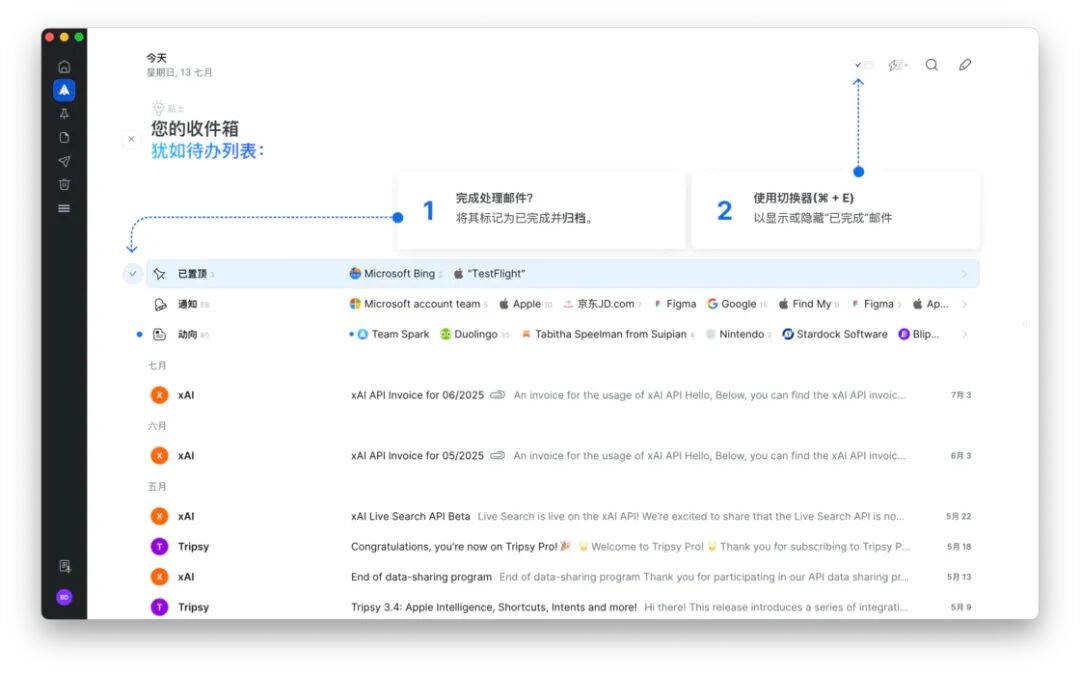Expand the 通知 group with its chevron
This screenshot has width=1080, height=674.
tap(964, 304)
